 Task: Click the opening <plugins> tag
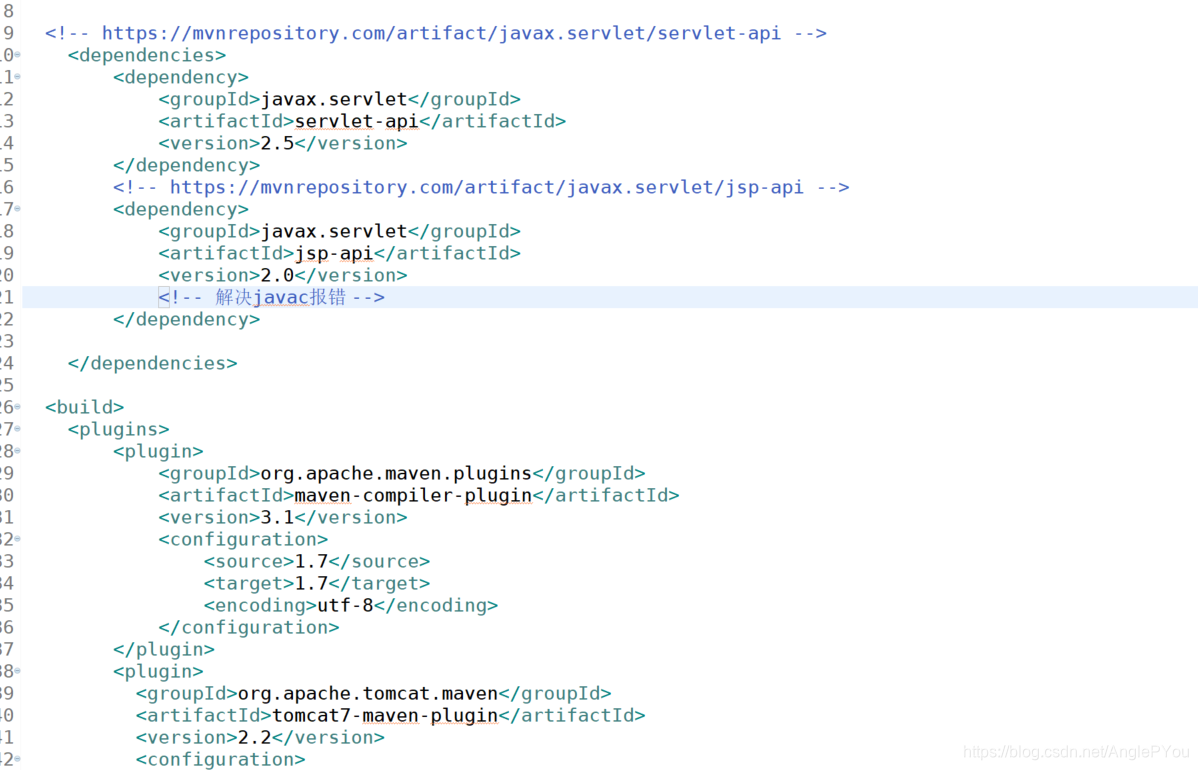point(118,429)
